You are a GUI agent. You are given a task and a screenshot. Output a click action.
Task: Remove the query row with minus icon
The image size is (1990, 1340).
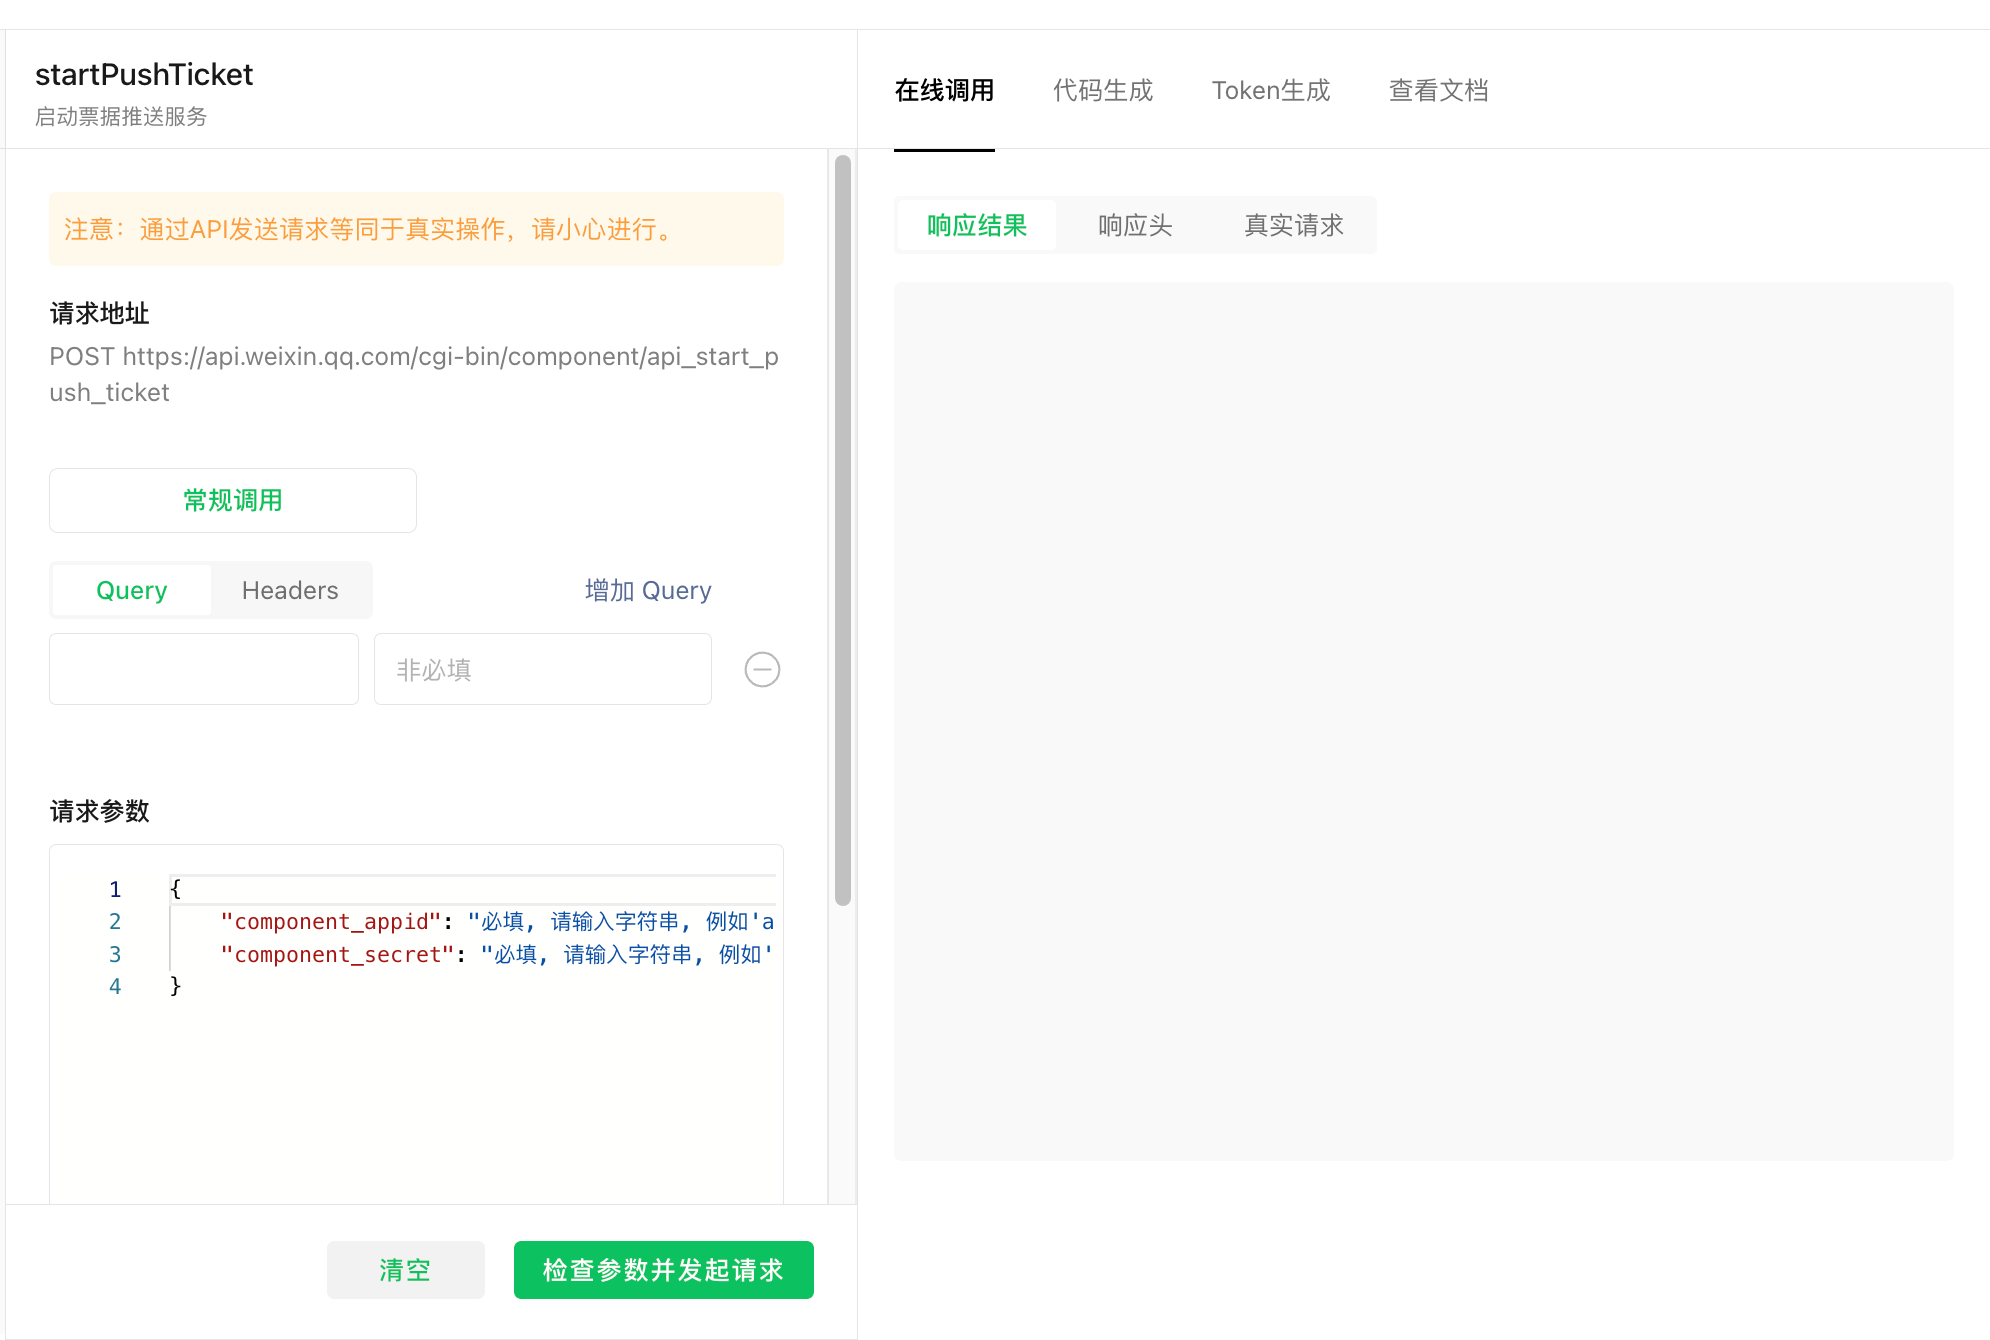tap(762, 669)
